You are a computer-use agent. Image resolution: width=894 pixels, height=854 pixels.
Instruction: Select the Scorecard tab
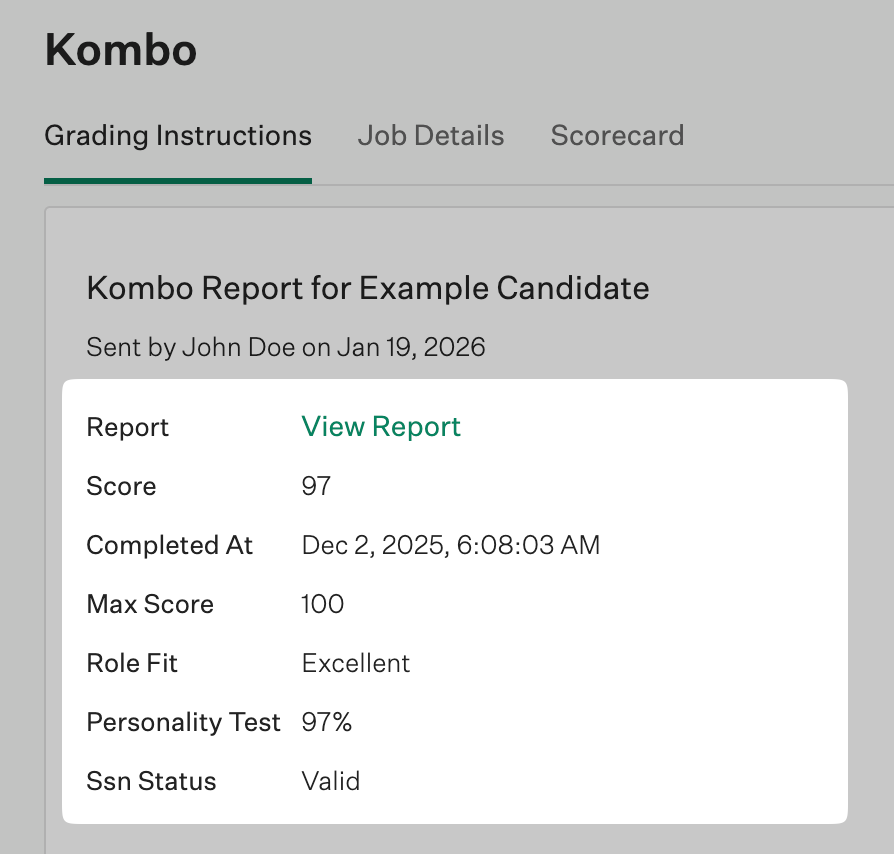[617, 136]
